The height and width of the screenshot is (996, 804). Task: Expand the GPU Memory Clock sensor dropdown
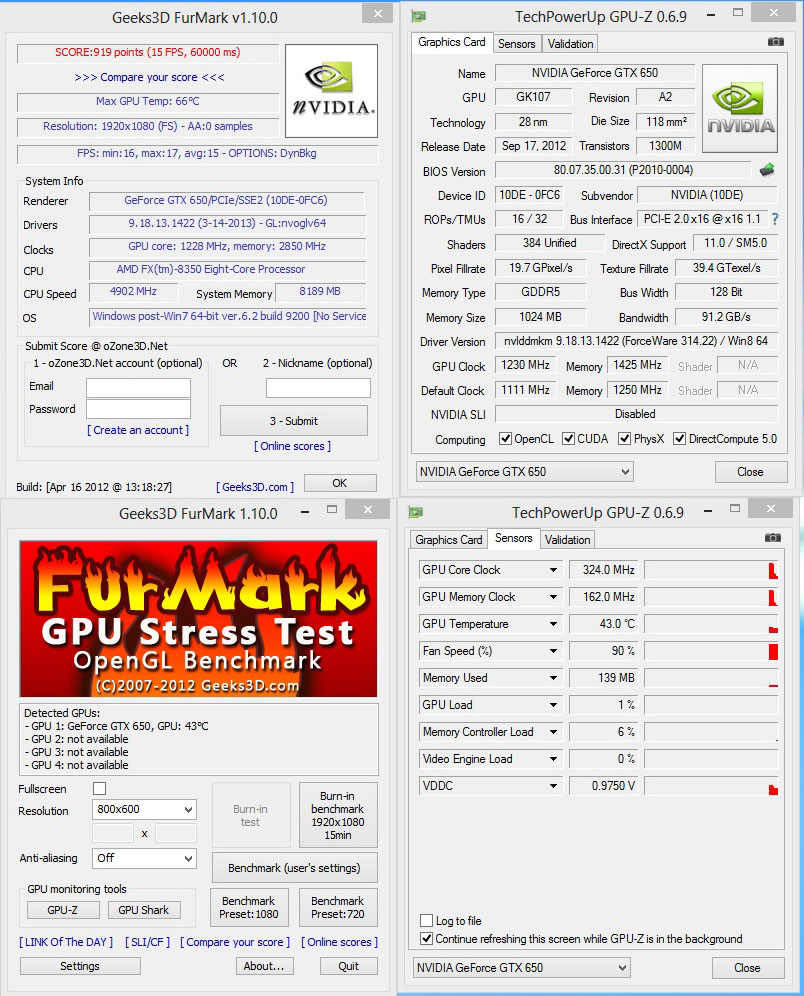[x=553, y=597]
